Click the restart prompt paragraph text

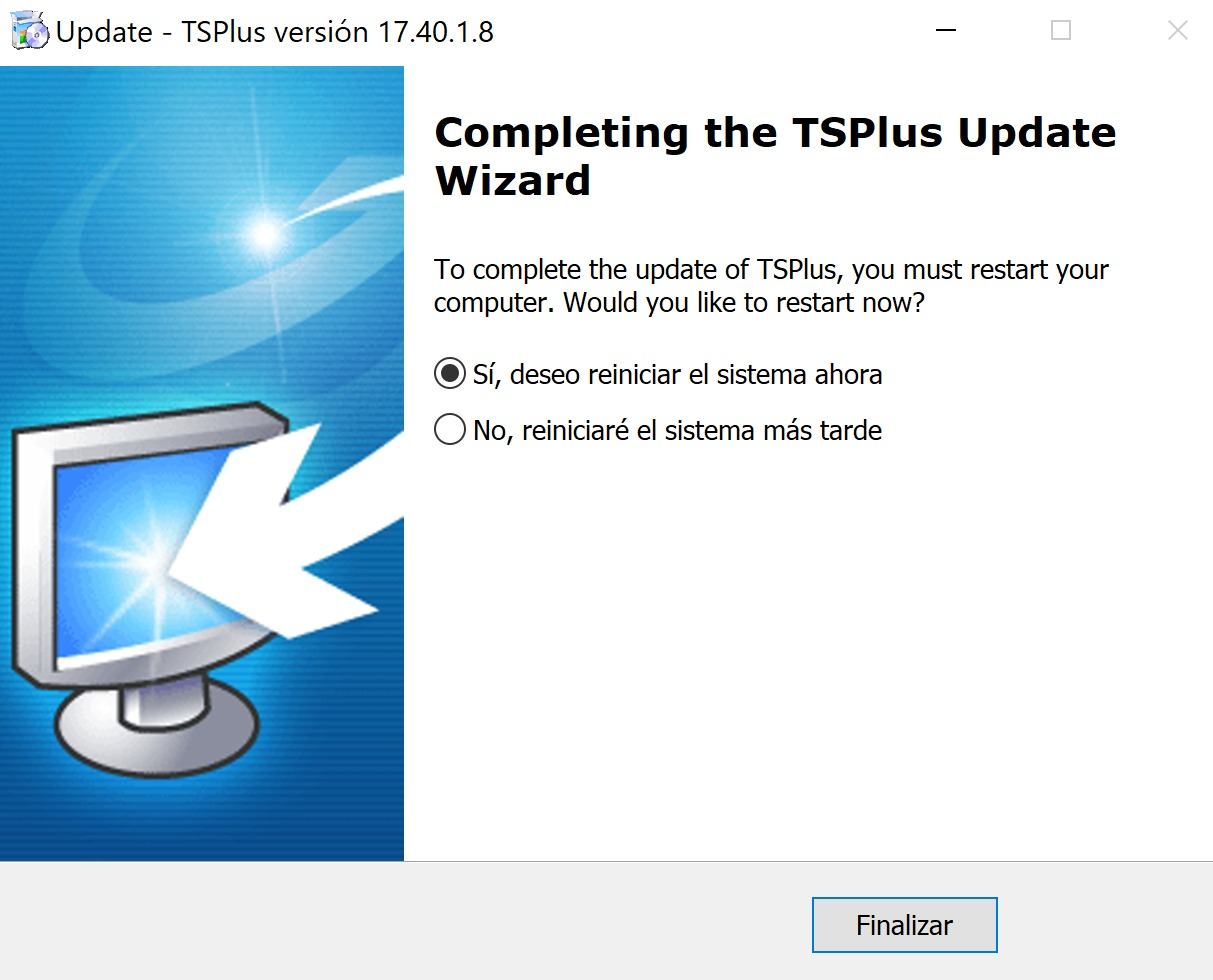pyautogui.click(x=771, y=286)
